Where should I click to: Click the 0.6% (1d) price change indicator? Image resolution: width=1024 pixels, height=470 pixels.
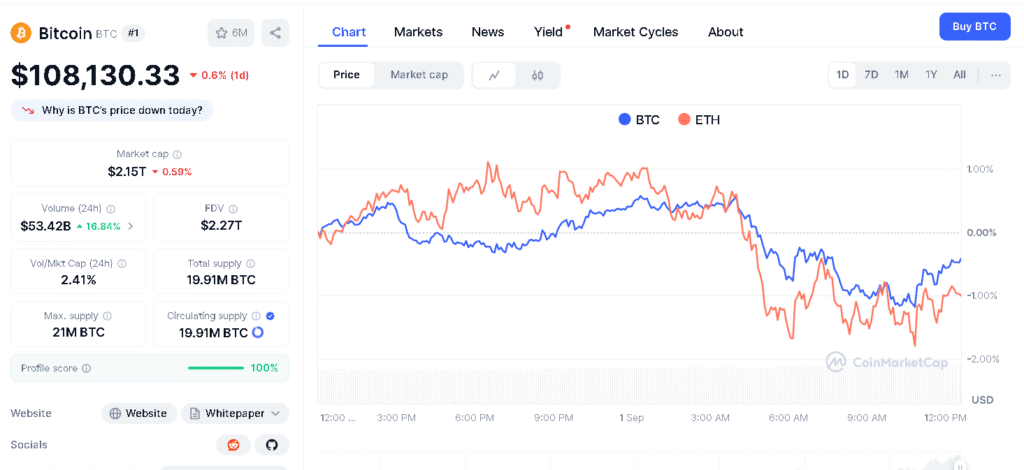click(x=219, y=75)
